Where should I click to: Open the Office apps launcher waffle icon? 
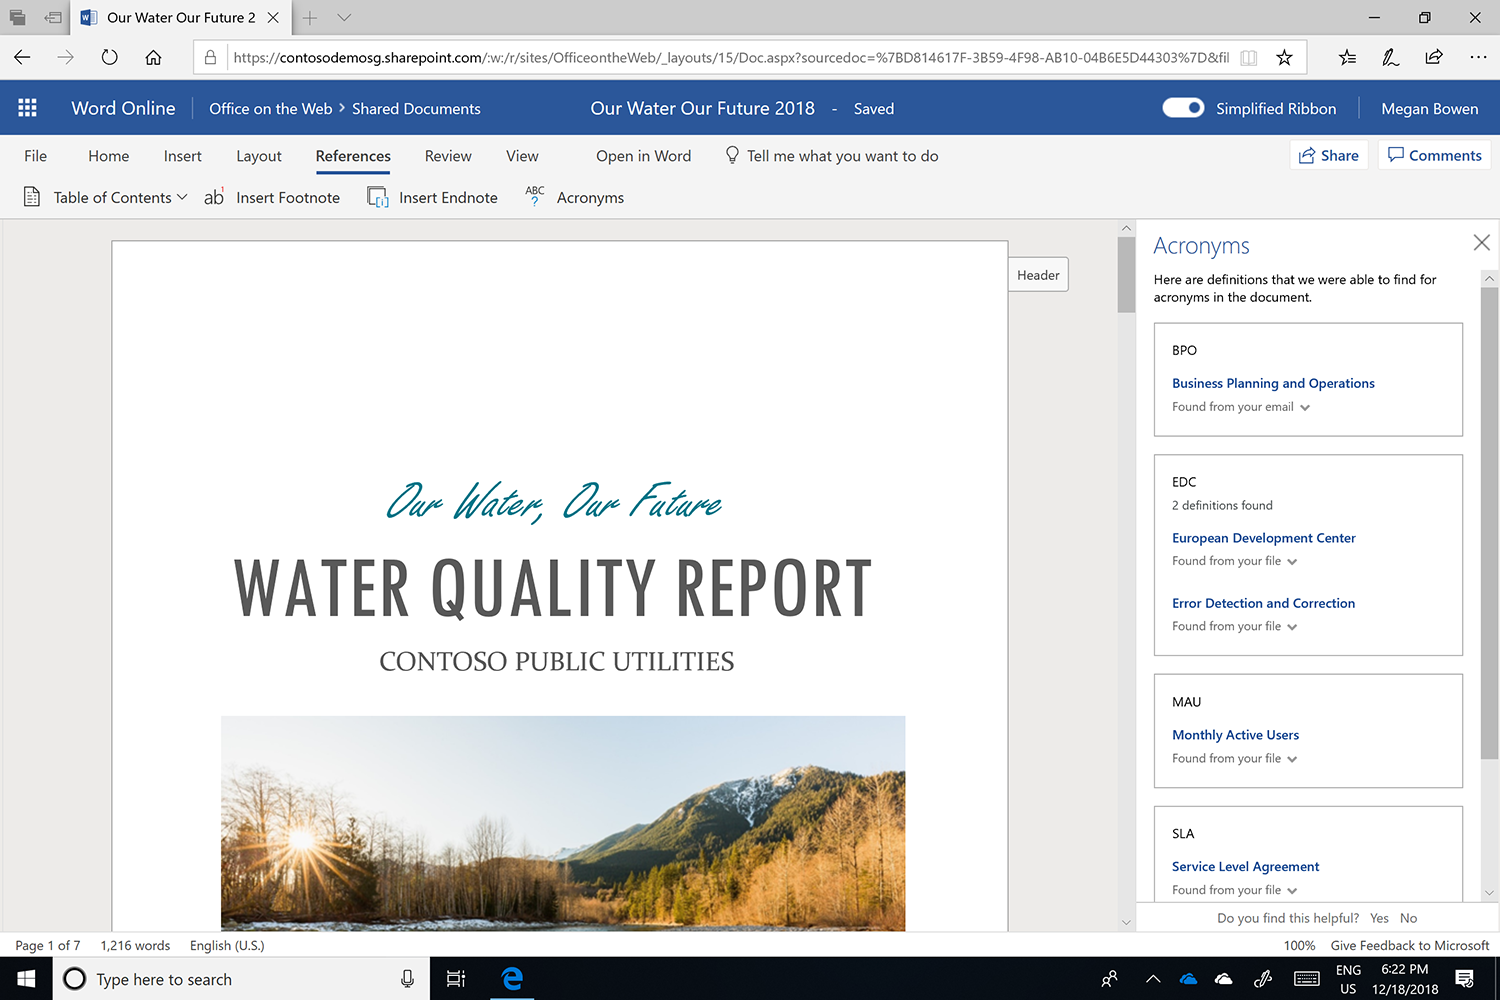27,107
